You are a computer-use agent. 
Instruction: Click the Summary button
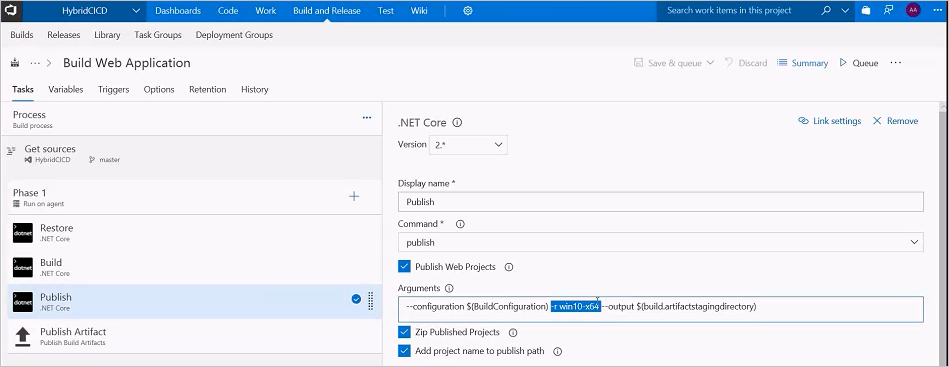coord(803,63)
